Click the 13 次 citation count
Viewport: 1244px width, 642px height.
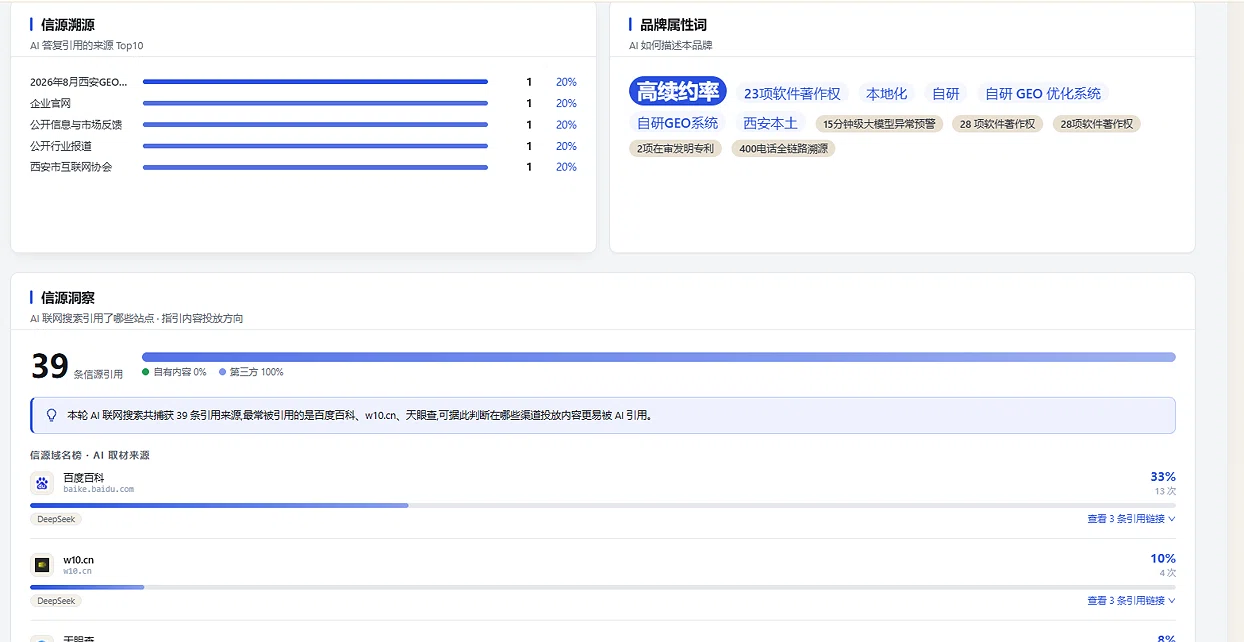coord(1165,491)
